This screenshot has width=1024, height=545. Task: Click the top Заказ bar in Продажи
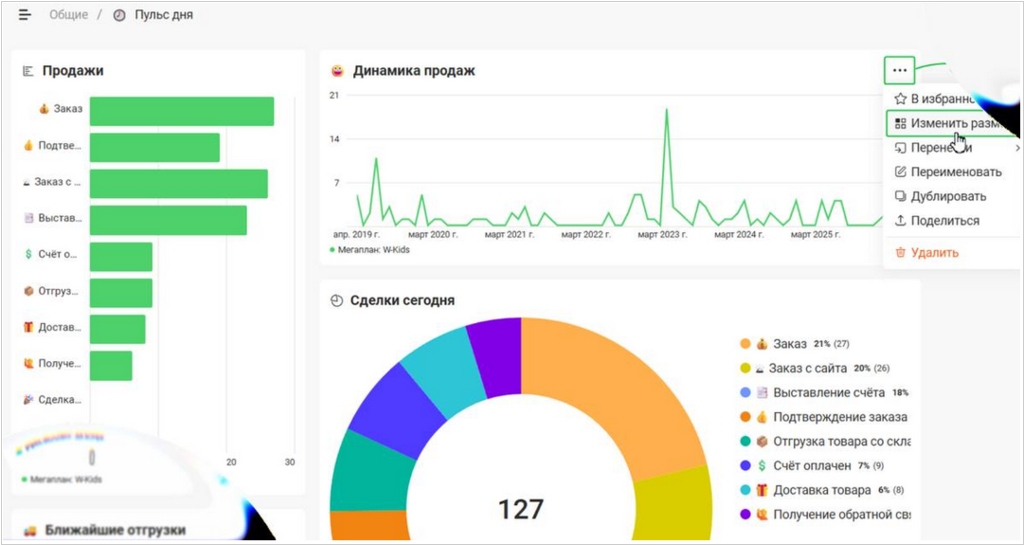point(181,111)
